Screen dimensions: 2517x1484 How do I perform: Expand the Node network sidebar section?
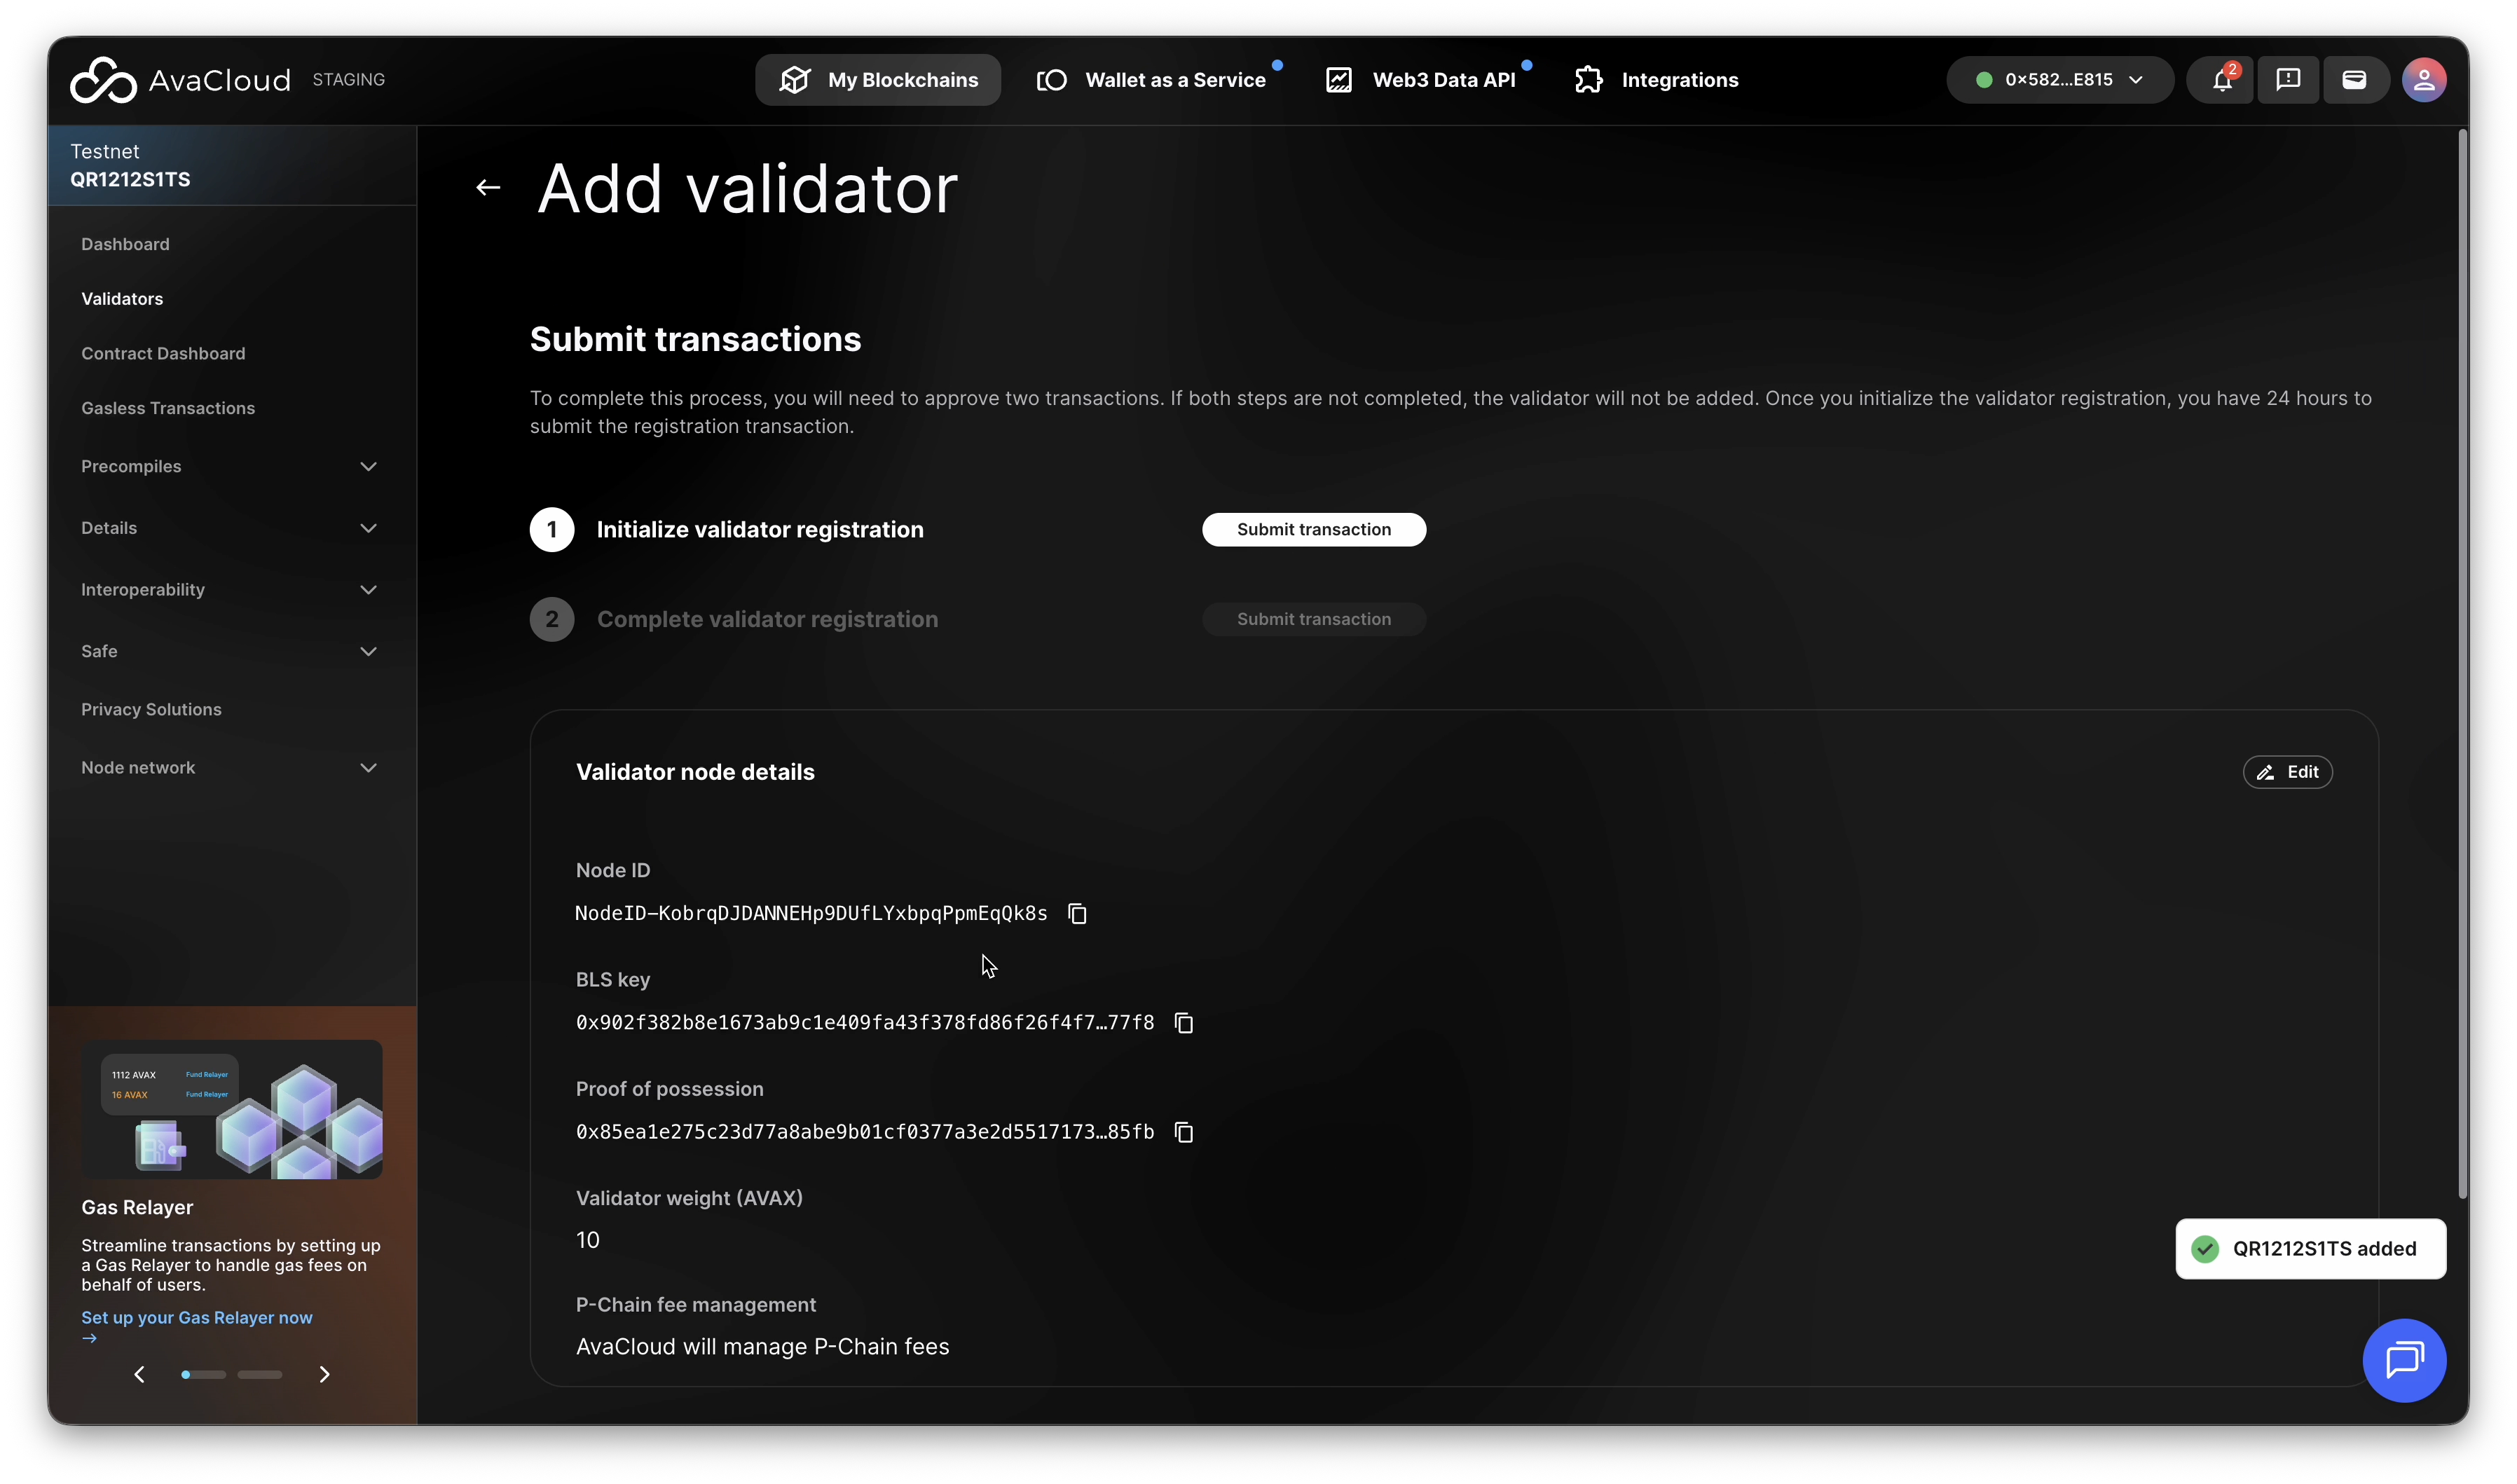368,768
